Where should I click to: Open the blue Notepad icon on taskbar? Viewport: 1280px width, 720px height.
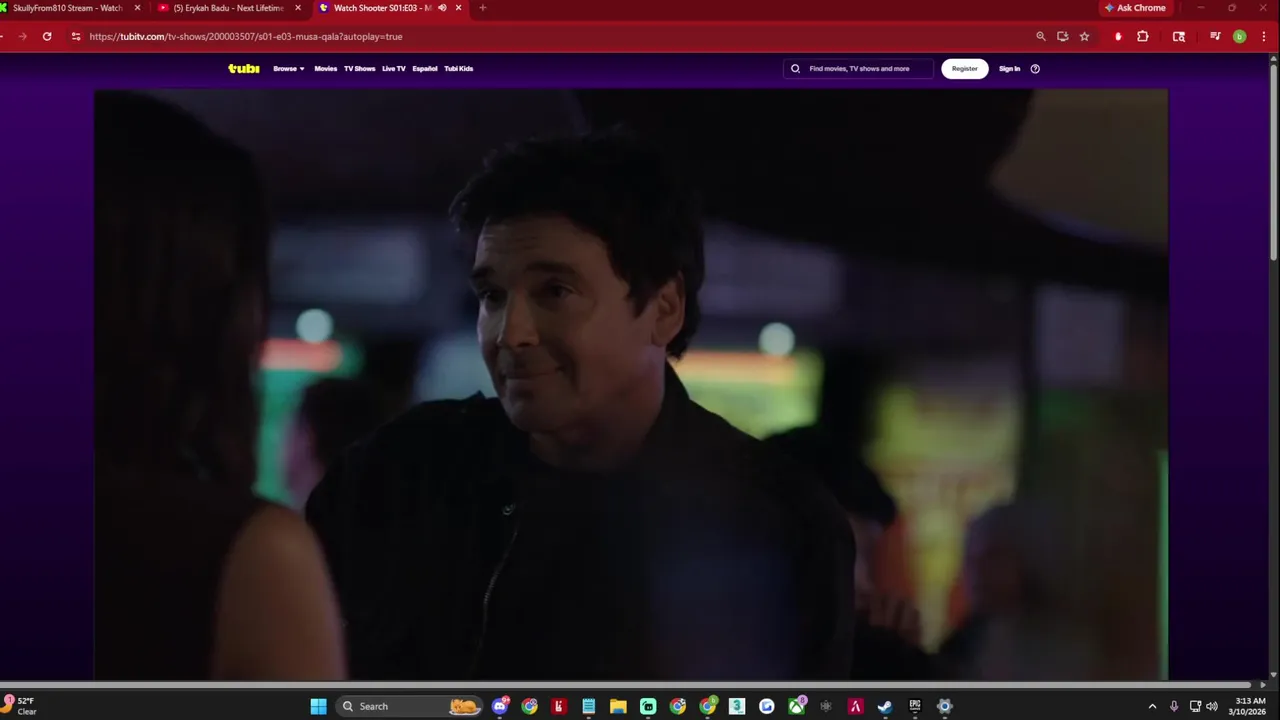[589, 706]
